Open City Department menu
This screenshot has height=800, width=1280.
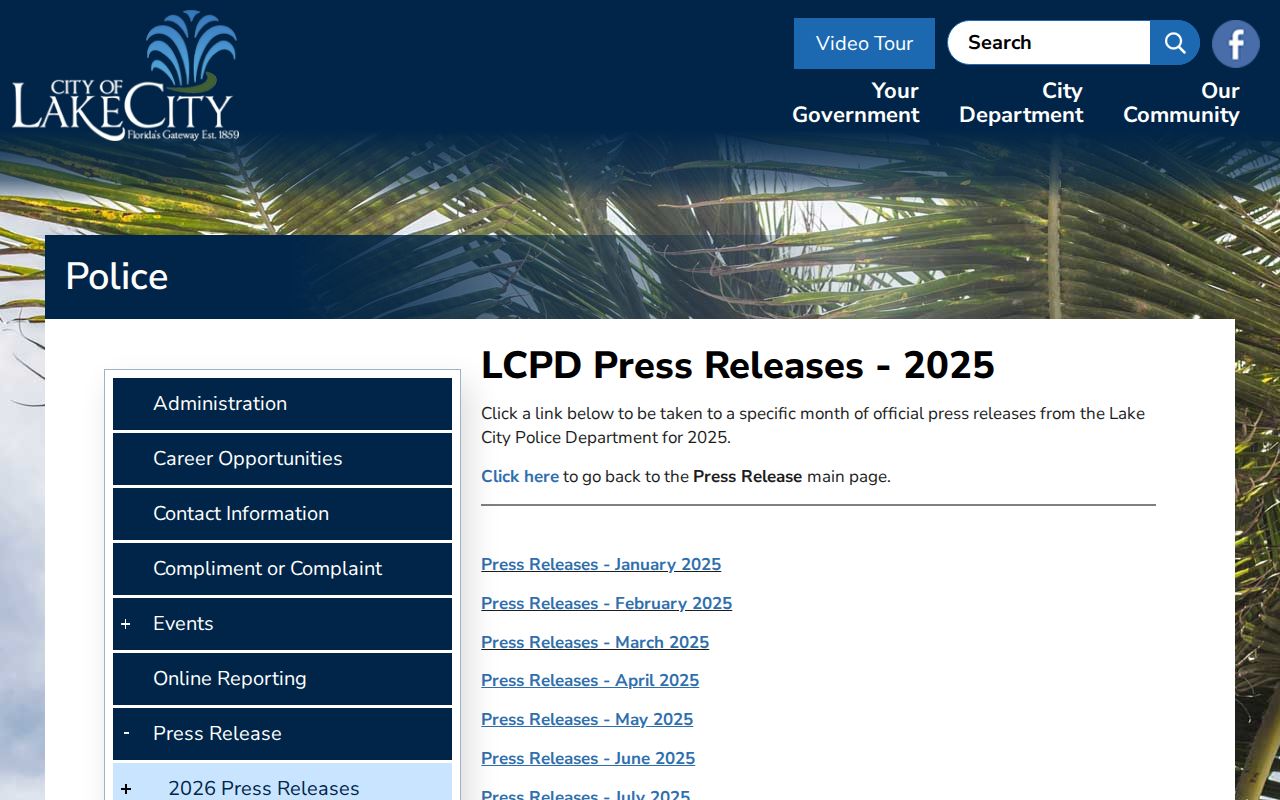point(1021,103)
